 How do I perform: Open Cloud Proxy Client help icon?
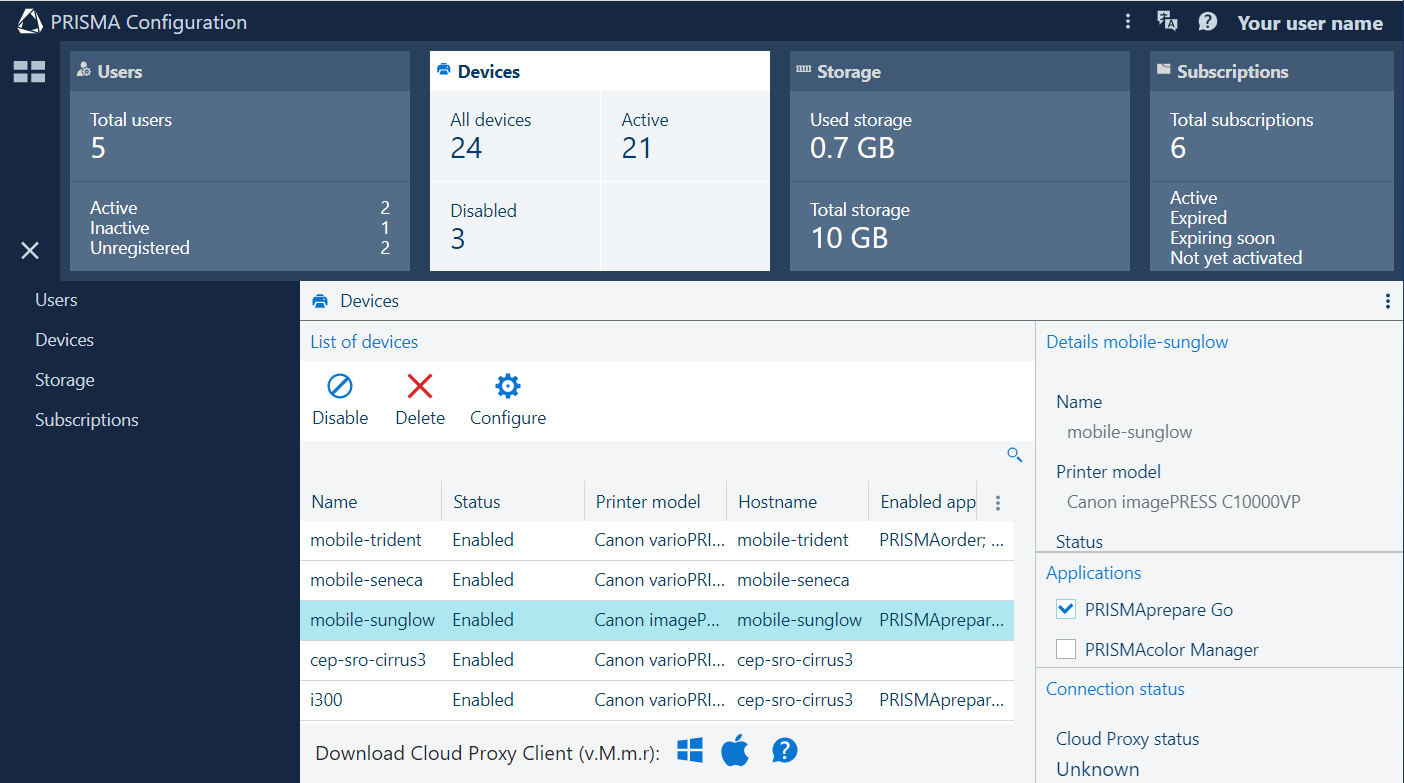click(785, 750)
